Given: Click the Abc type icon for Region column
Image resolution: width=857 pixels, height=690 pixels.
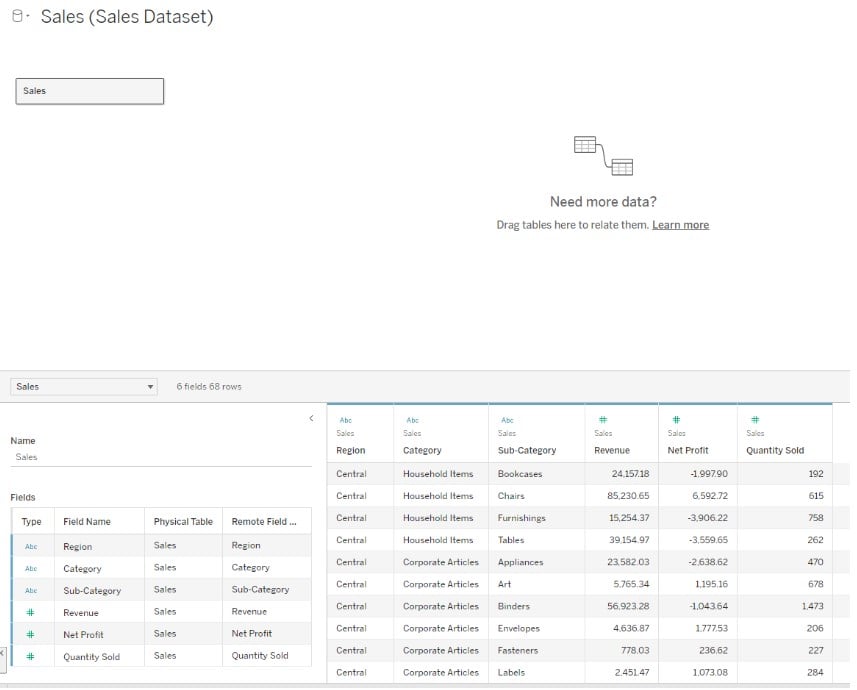Looking at the screenshot, I should tap(346, 420).
